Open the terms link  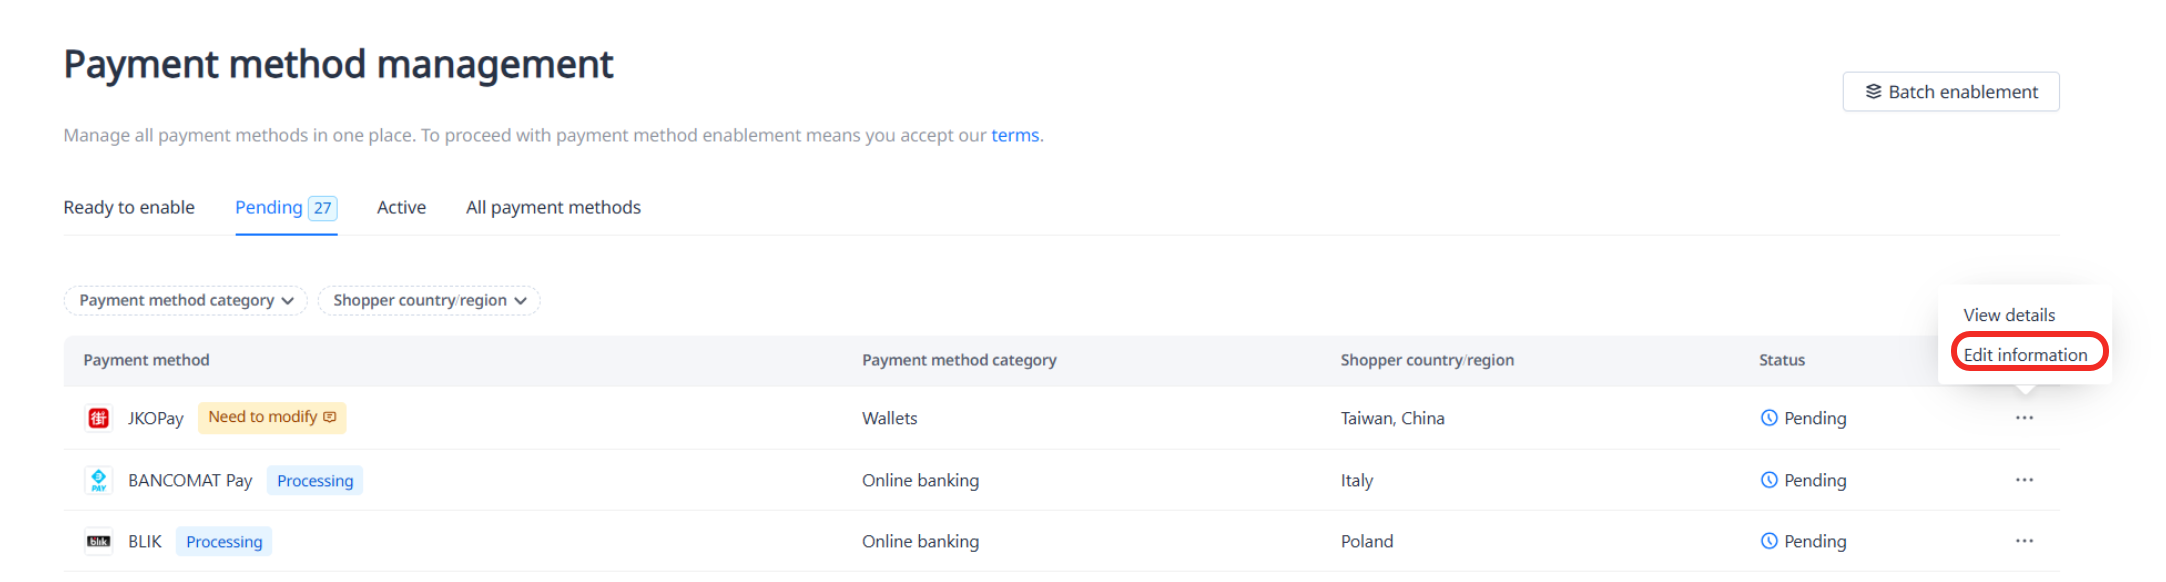[1015, 135]
